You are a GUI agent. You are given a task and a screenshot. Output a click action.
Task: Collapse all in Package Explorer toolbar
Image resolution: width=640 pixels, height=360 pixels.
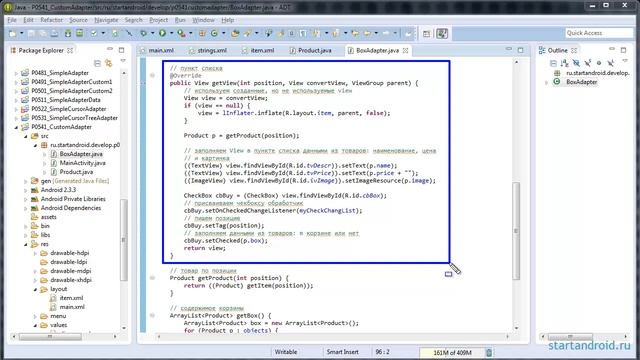pyautogui.click(x=97, y=63)
